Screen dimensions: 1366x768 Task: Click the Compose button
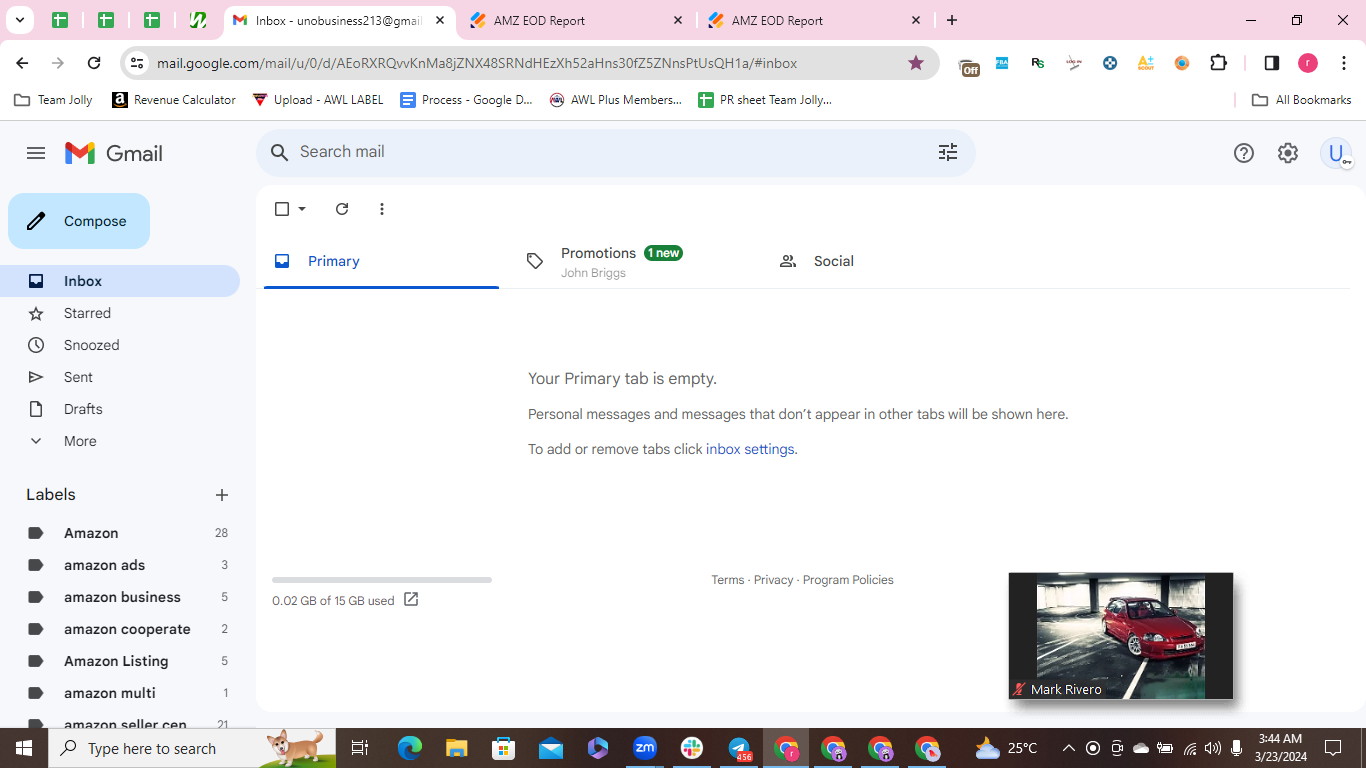coord(79,221)
